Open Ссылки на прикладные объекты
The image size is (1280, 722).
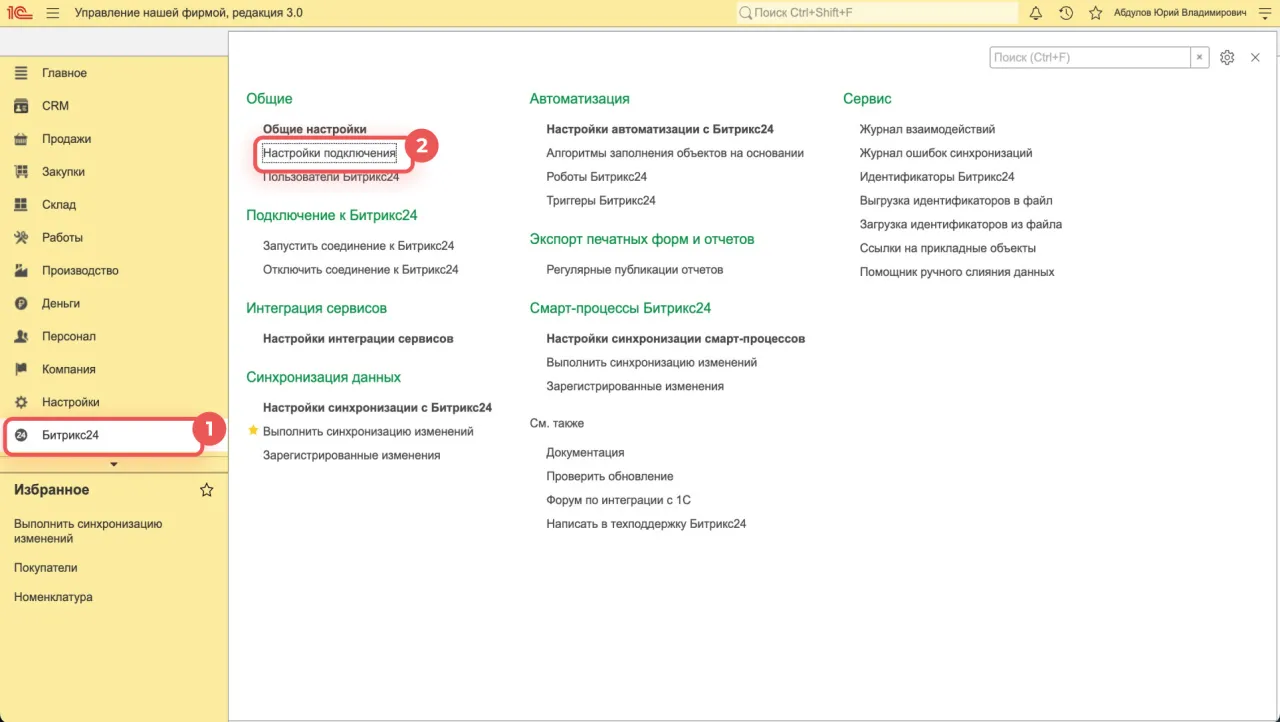(948, 248)
